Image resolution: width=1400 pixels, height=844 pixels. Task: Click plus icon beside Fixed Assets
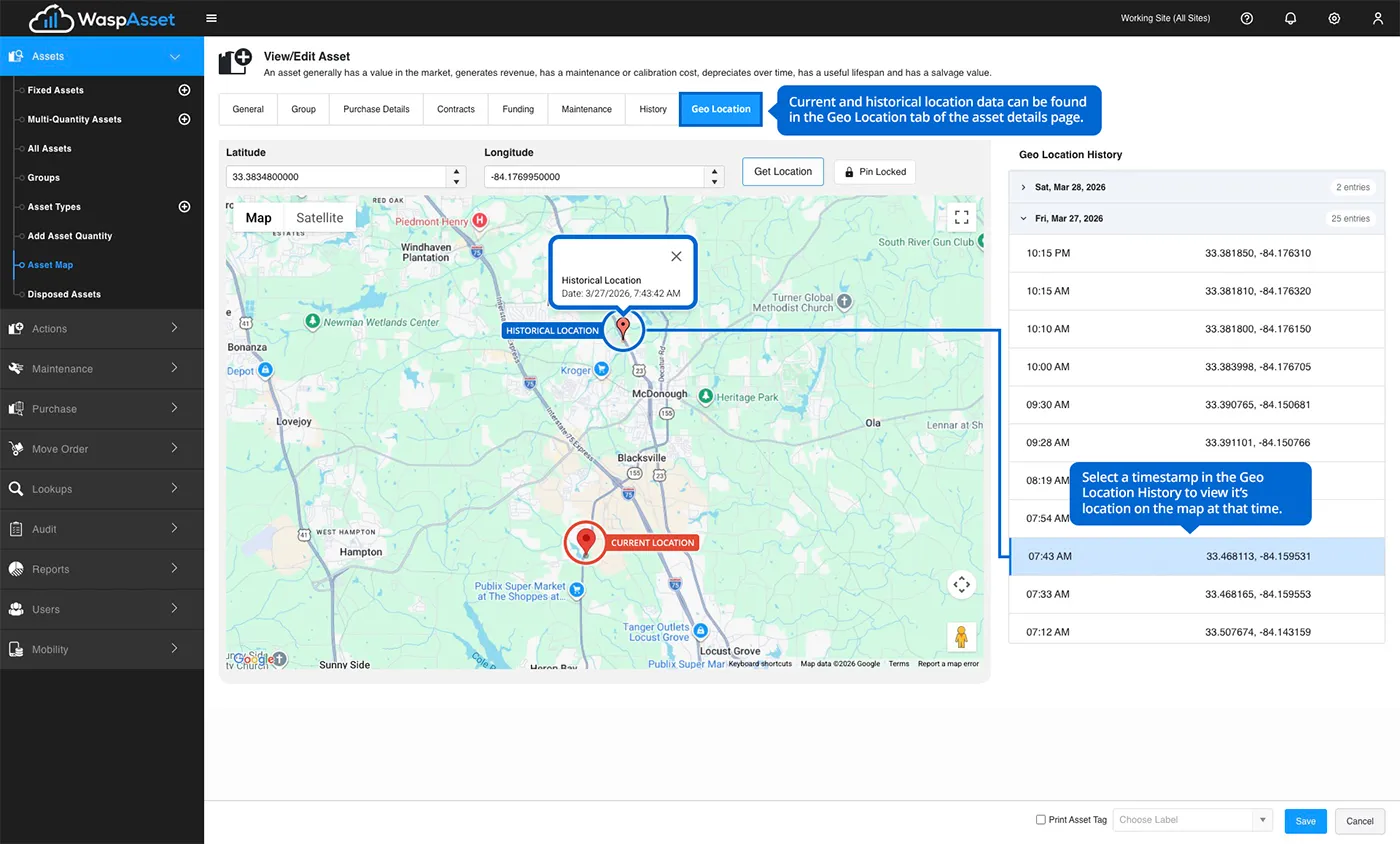(x=184, y=90)
